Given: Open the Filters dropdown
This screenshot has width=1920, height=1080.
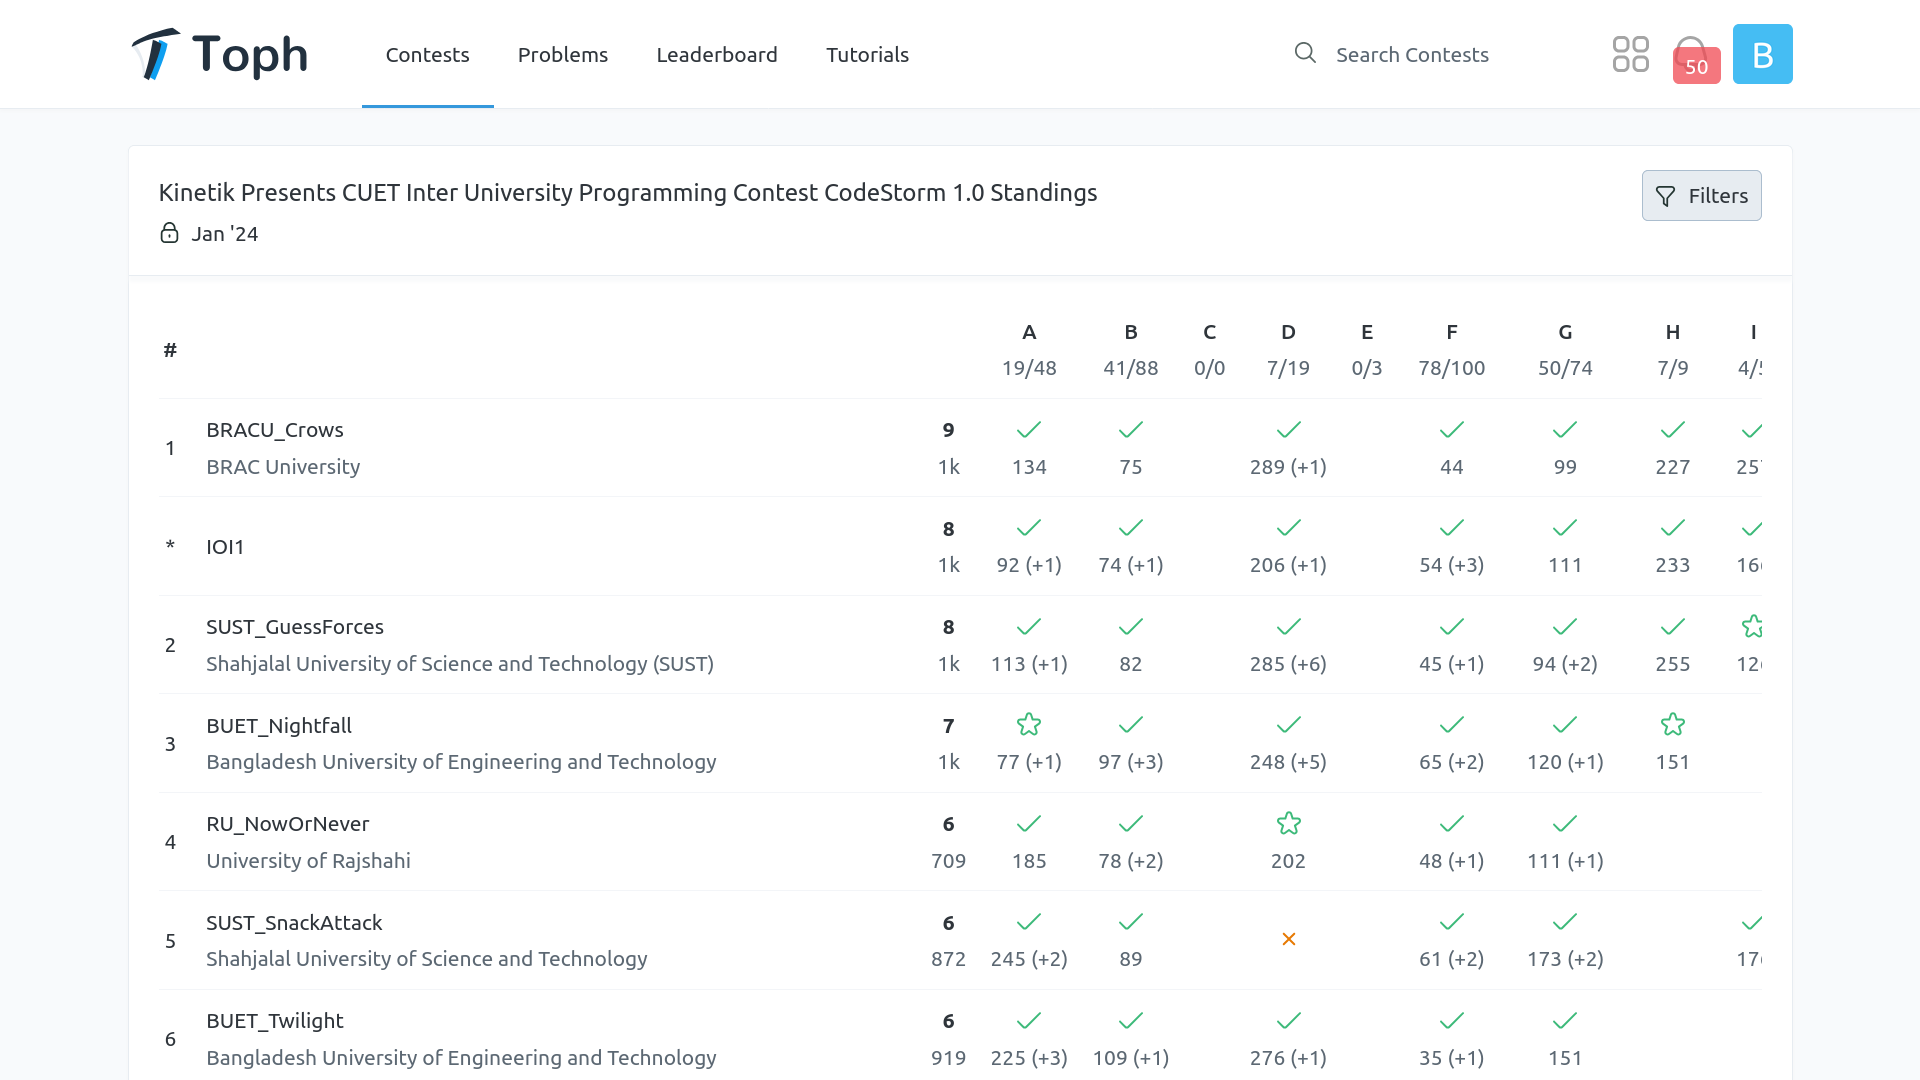Looking at the screenshot, I should point(1701,196).
